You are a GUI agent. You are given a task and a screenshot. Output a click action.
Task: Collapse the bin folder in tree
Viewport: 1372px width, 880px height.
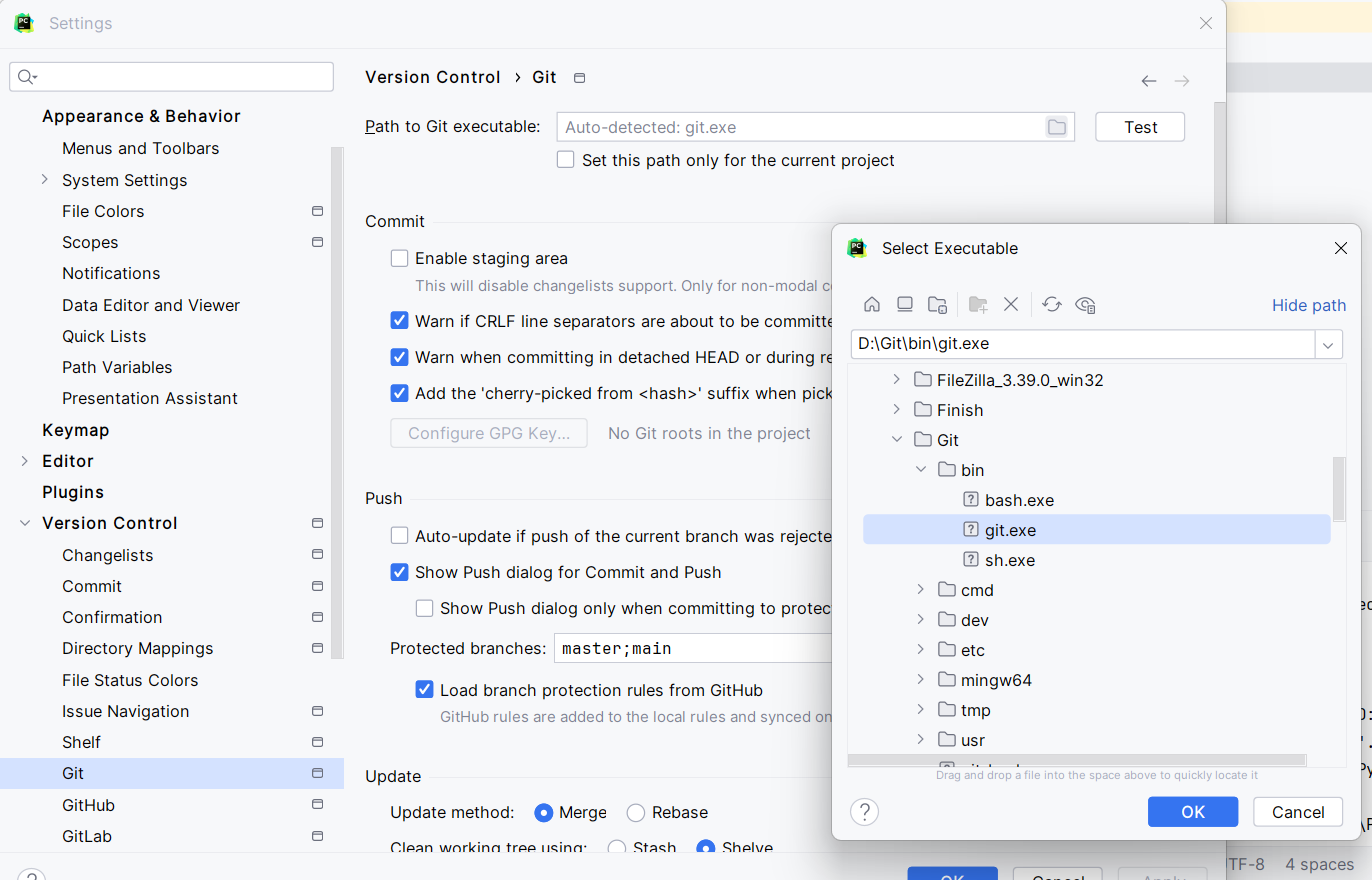click(921, 470)
